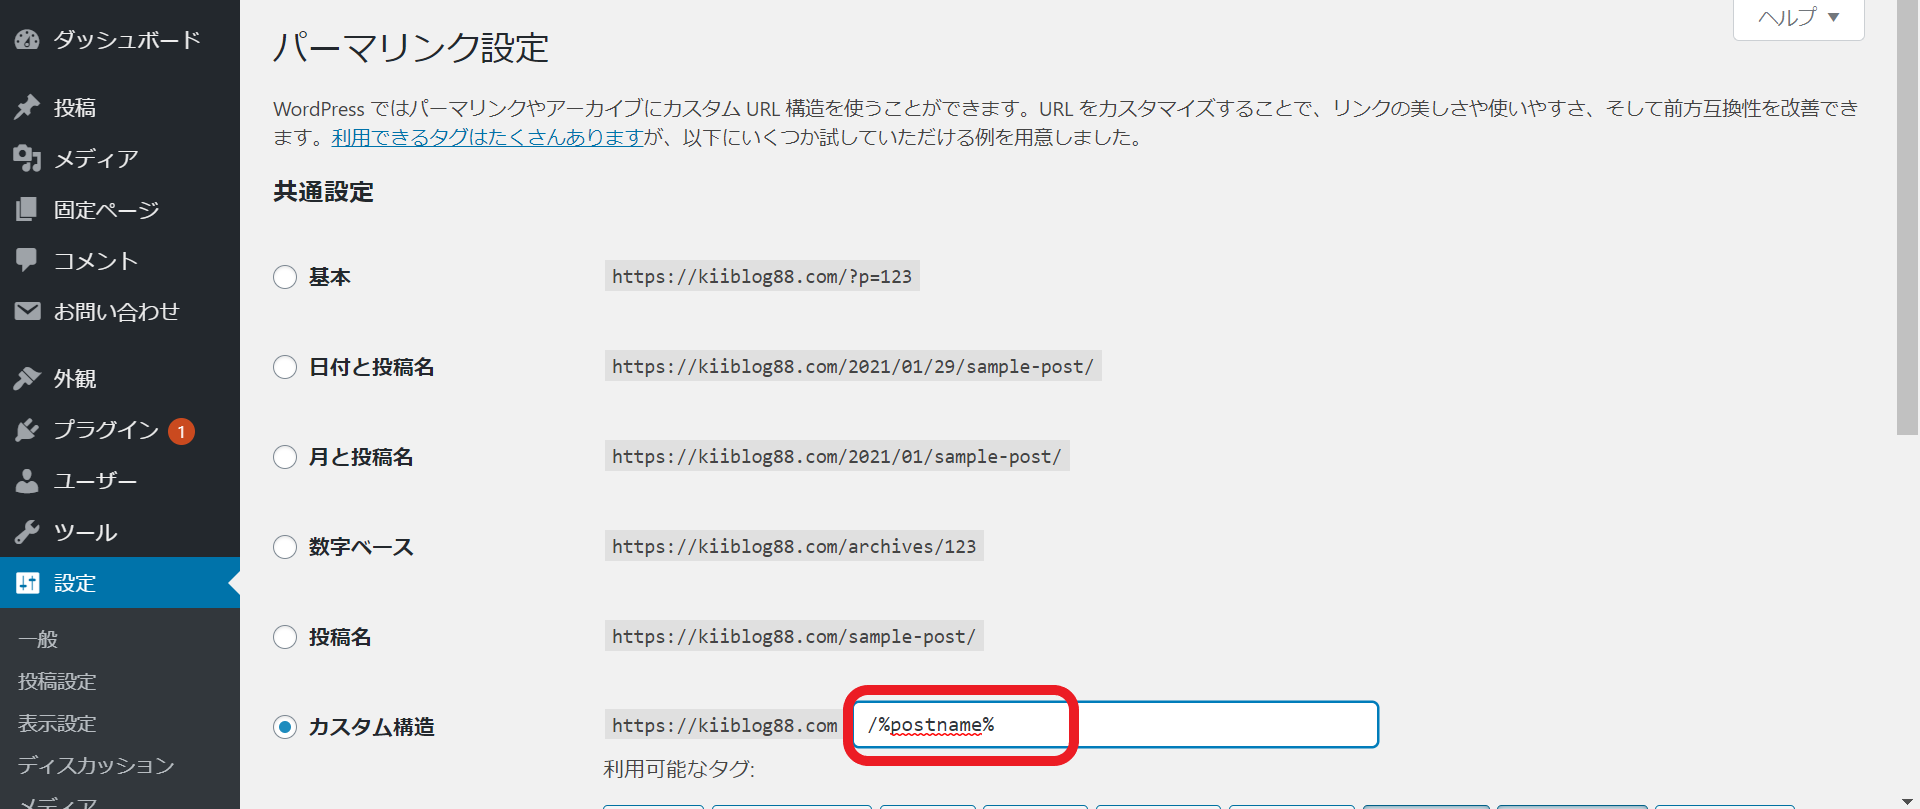Expand the ヘルプ dropdown tab
Screen dimensions: 1920x809
point(1798,17)
